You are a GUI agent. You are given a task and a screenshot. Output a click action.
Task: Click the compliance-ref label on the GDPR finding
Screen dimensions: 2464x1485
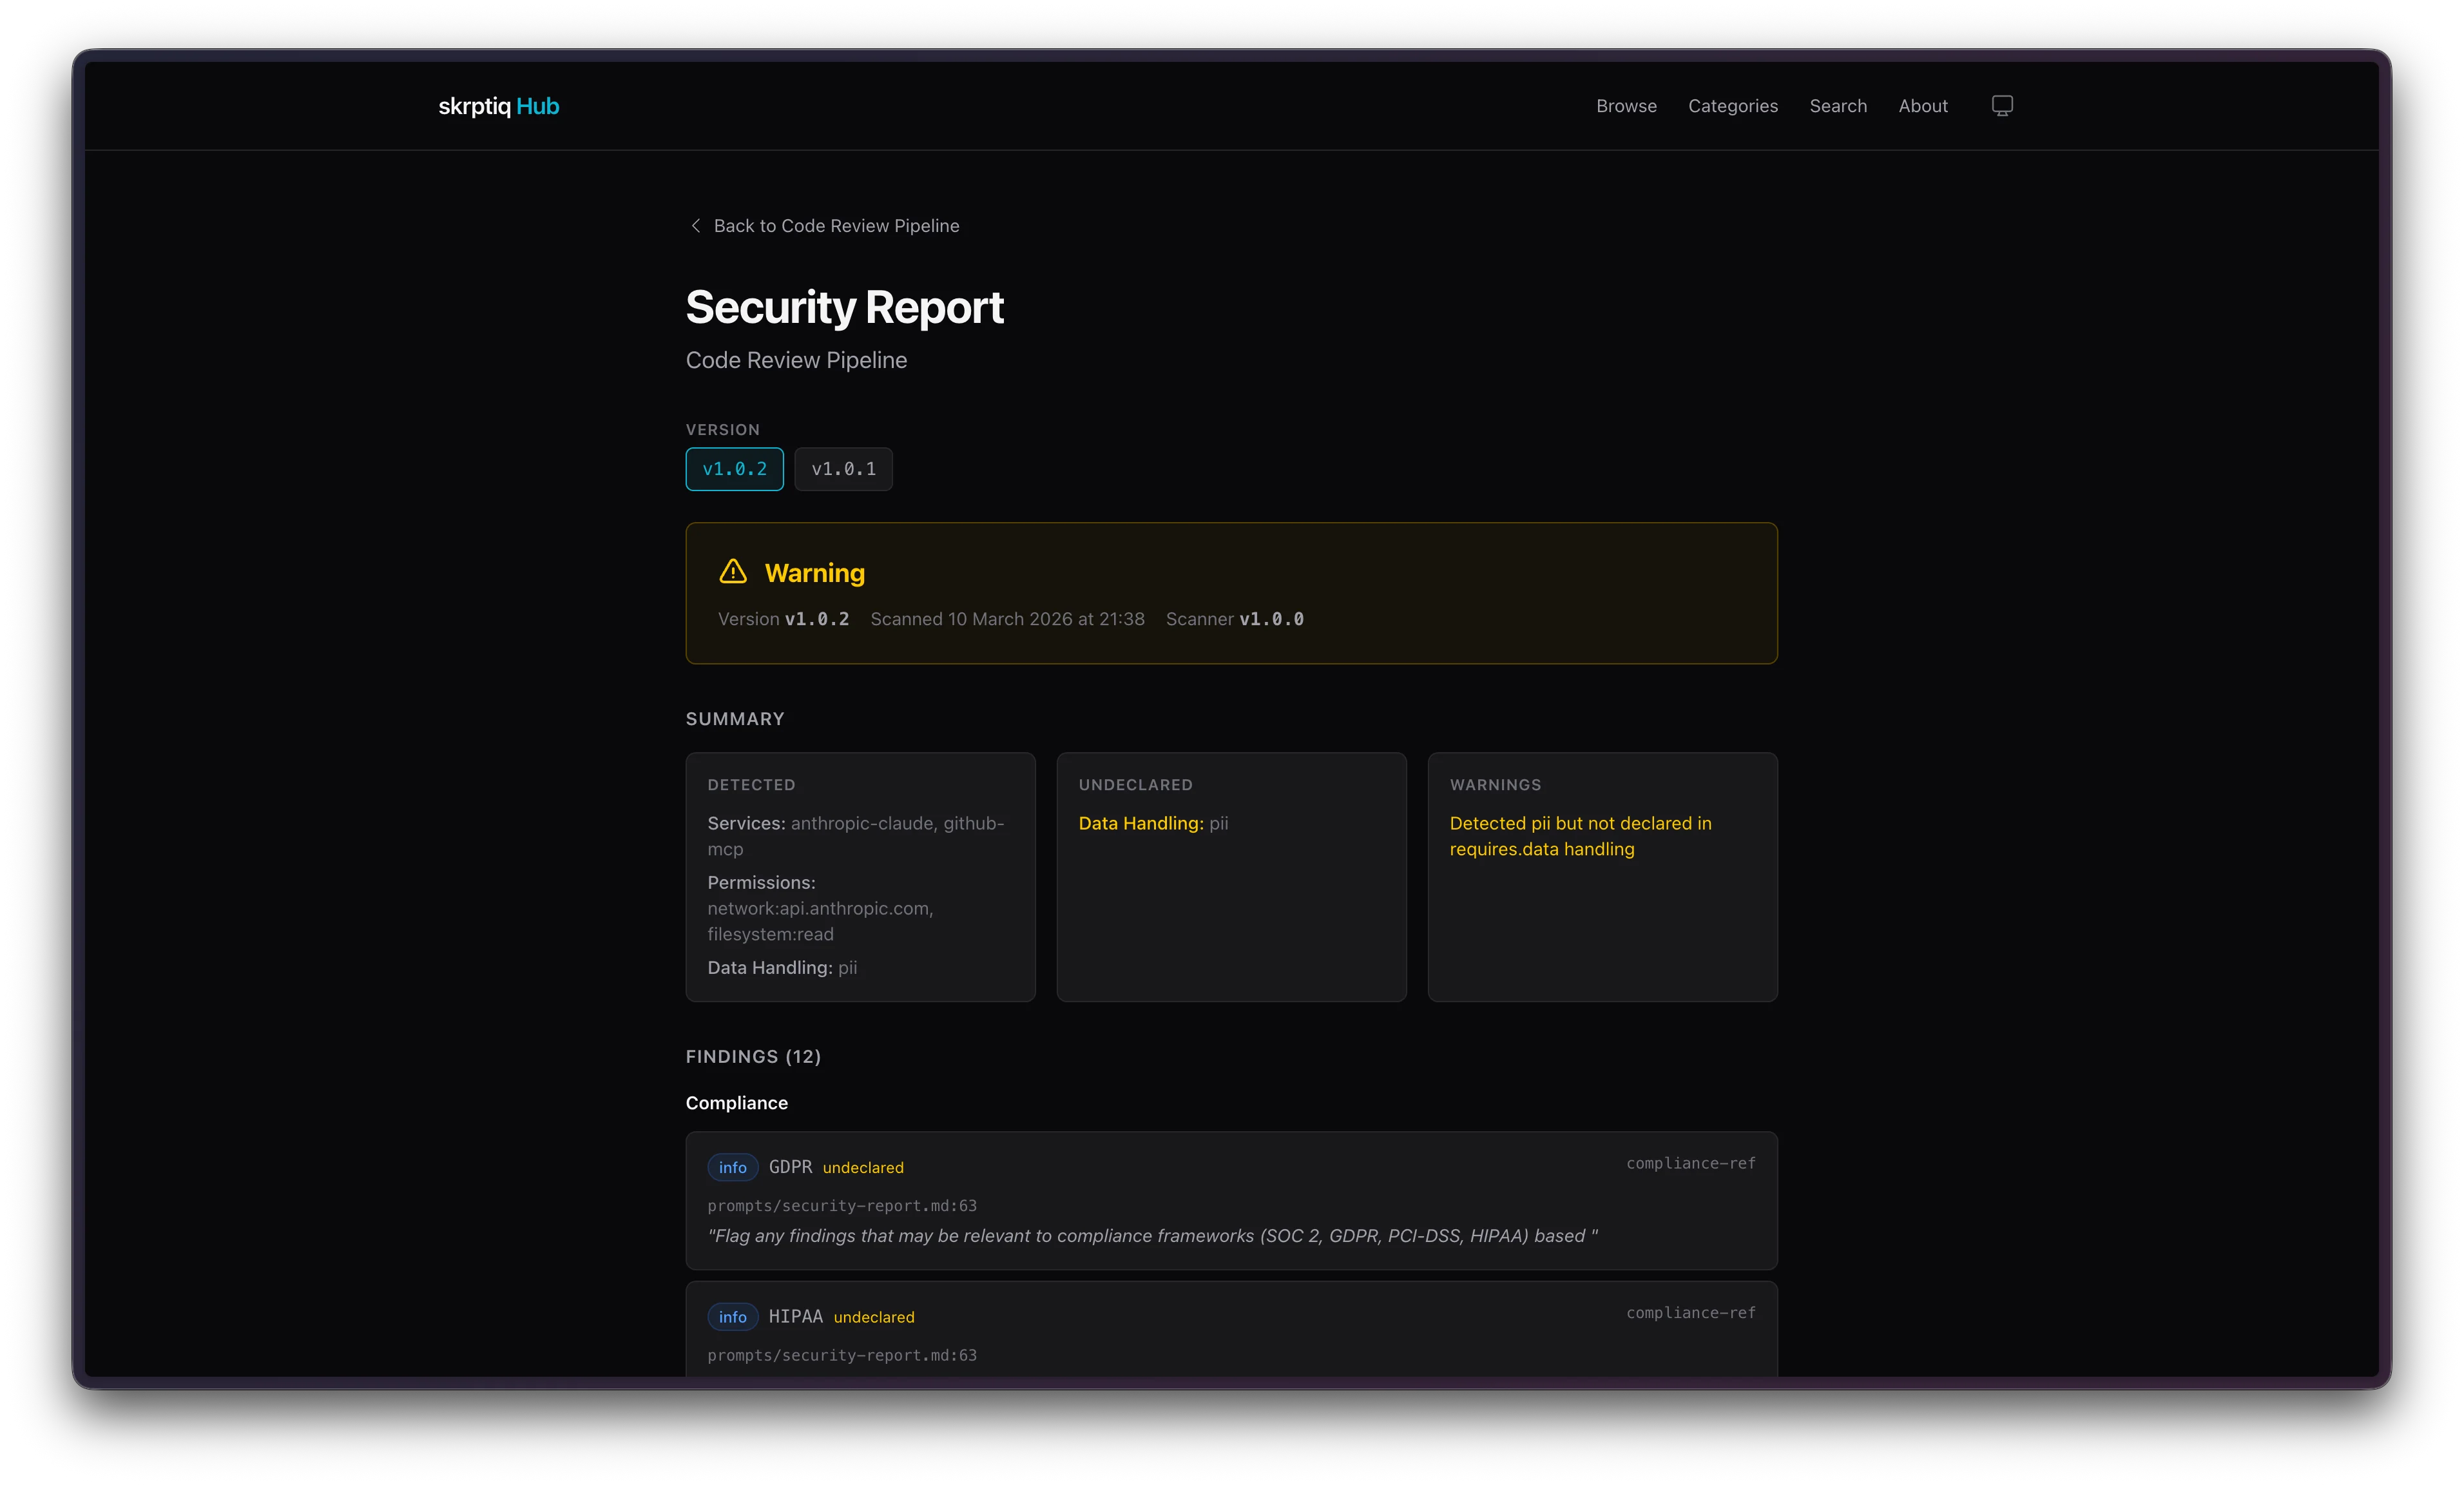[1690, 1163]
